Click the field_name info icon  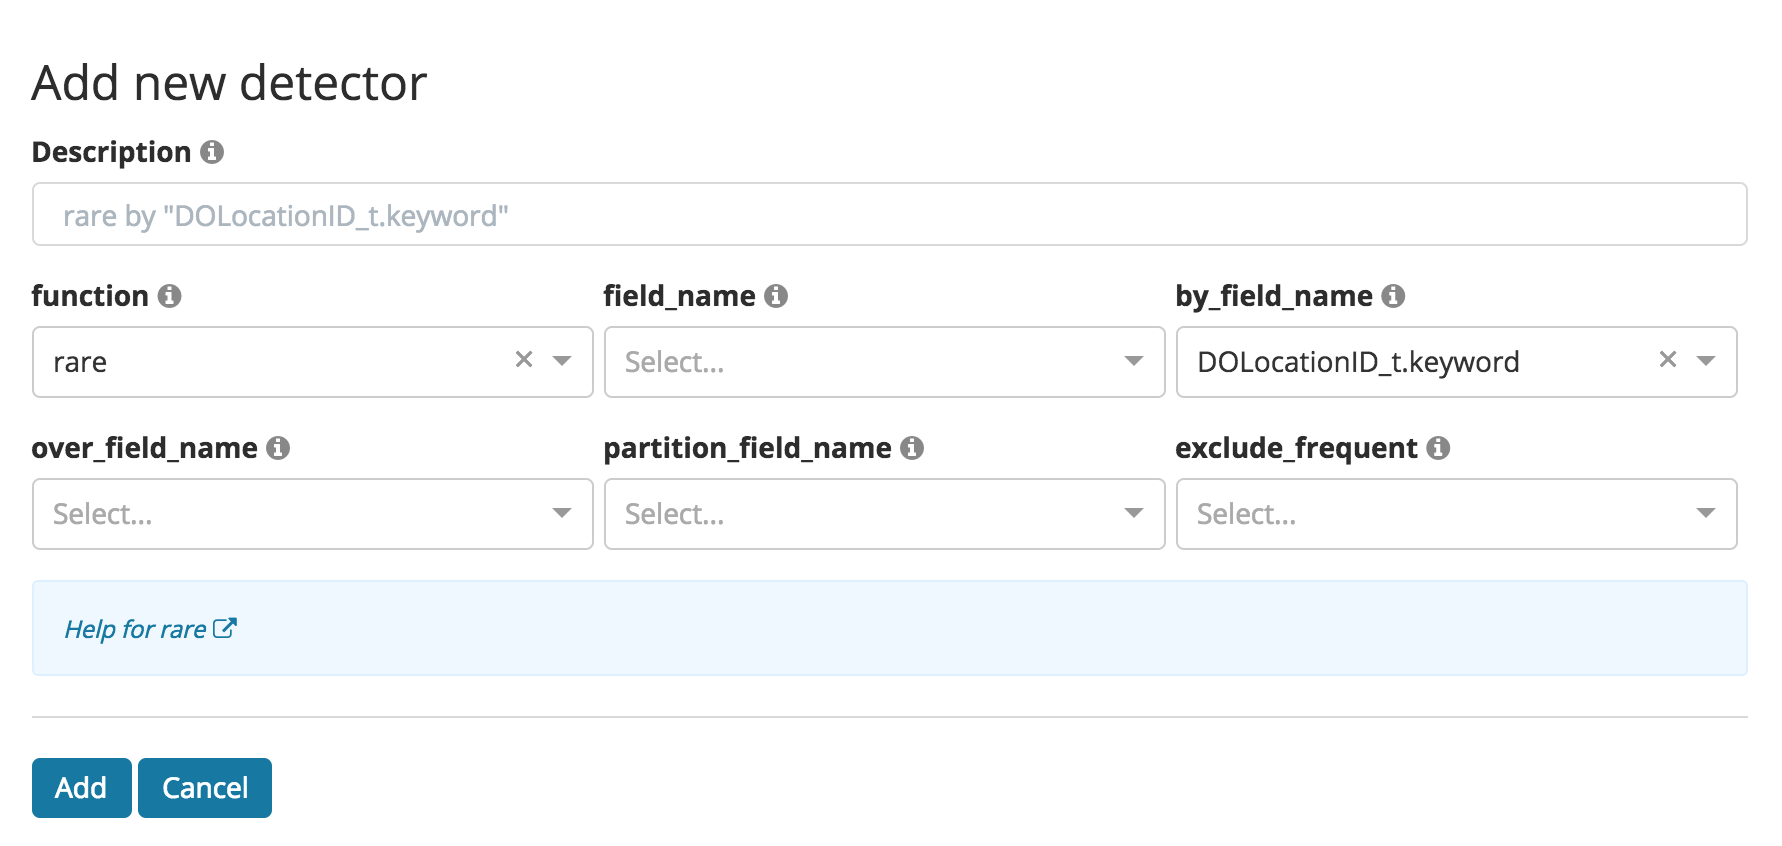pos(776,296)
